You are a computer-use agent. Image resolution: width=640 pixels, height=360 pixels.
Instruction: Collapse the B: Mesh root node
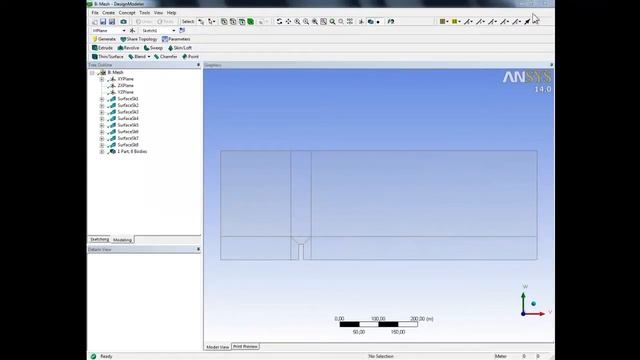tap(92, 72)
